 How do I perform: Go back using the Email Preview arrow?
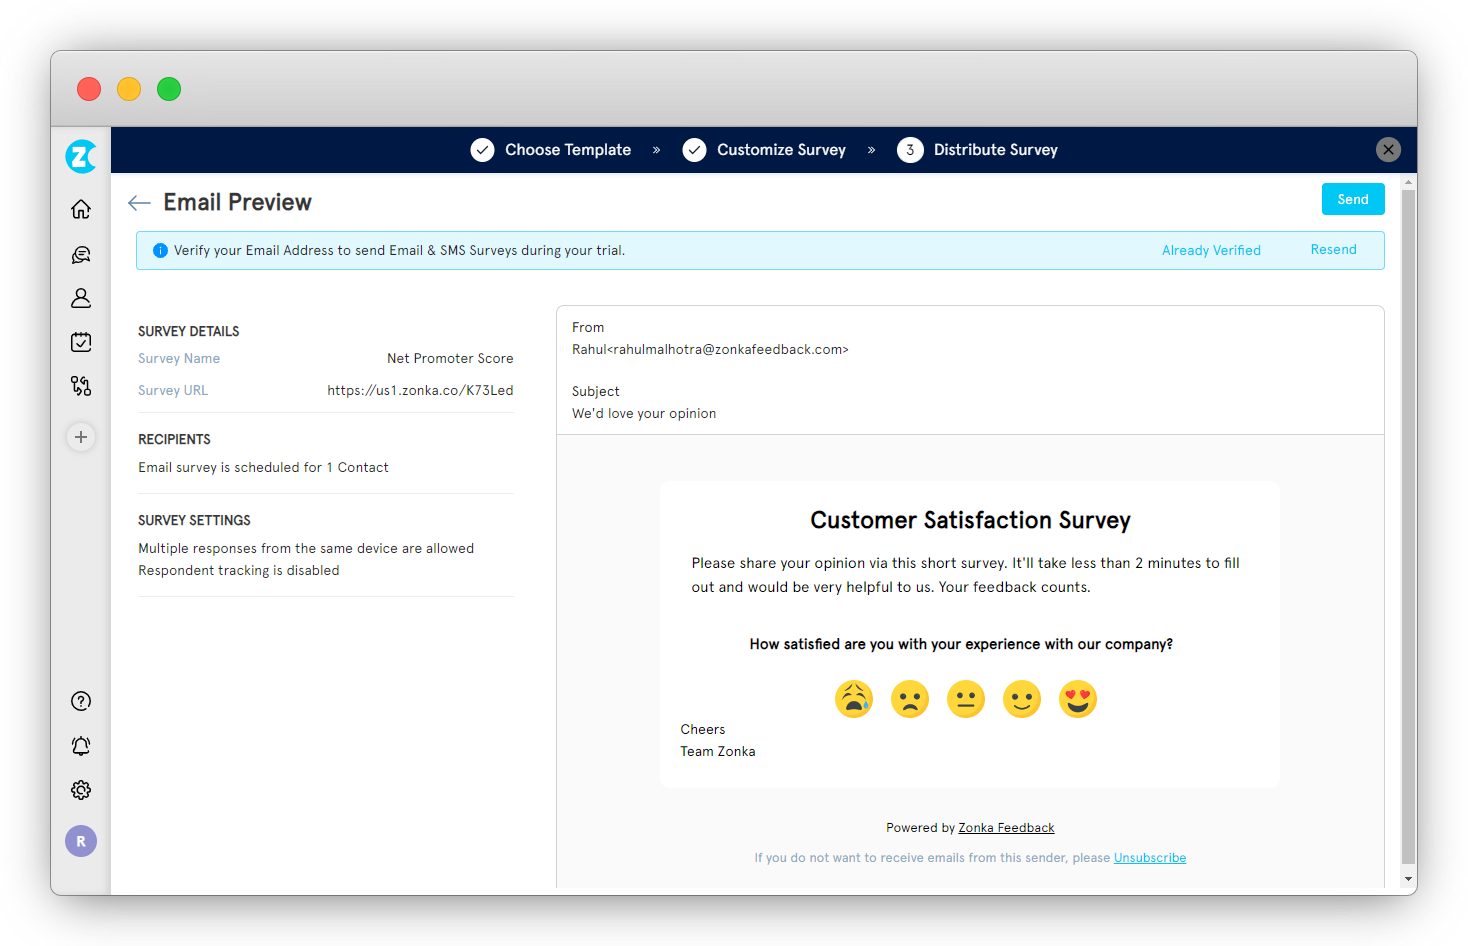(139, 202)
